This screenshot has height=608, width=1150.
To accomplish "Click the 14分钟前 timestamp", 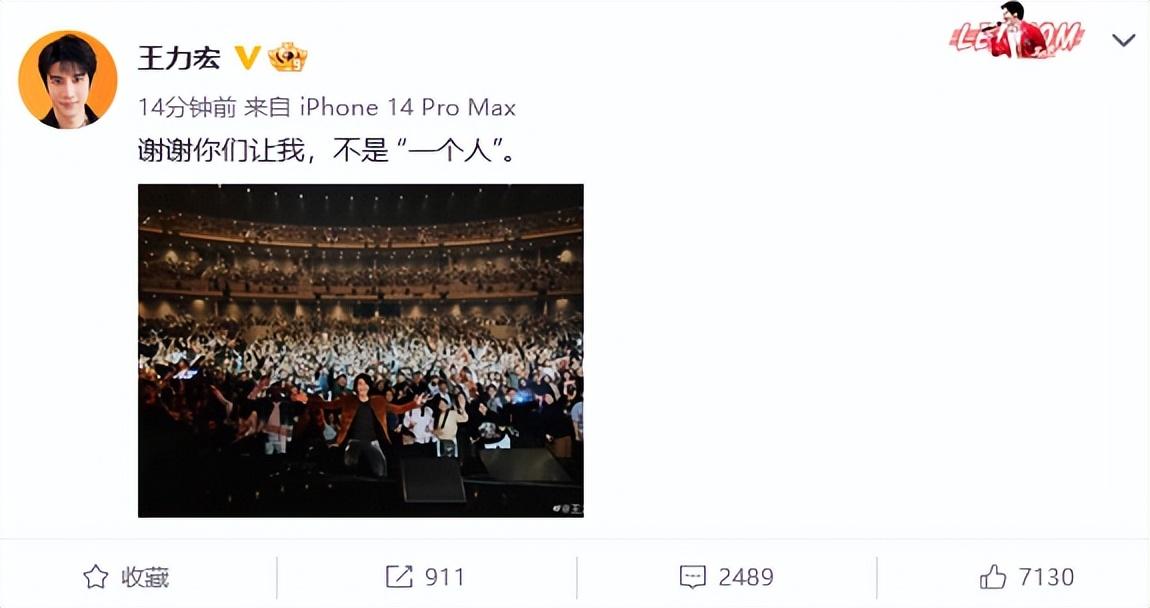I will [x=187, y=108].
